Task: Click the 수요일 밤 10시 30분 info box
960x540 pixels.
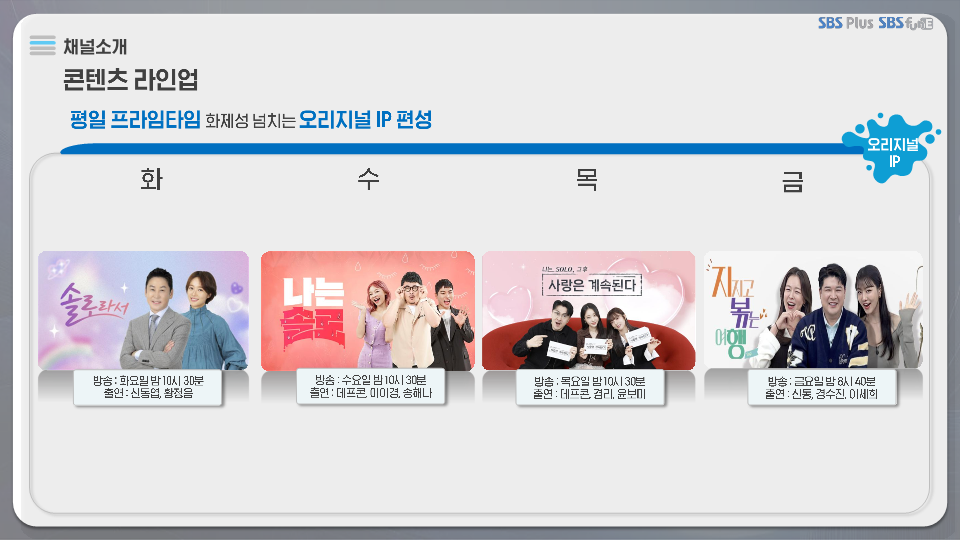Action: (x=370, y=386)
